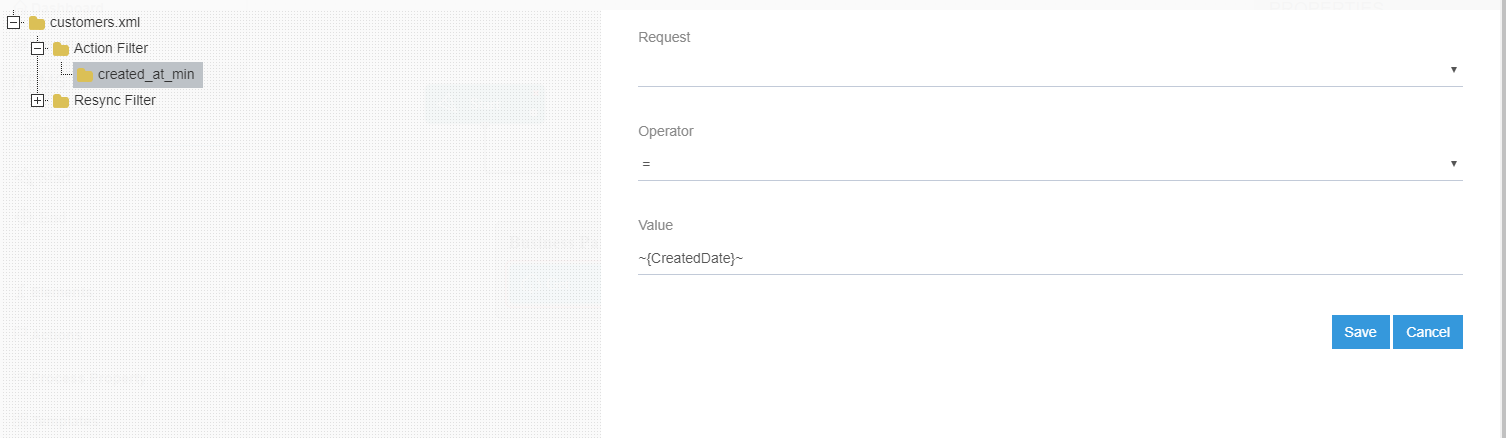
Task: Open the empty Request select box
Action: (1040, 70)
